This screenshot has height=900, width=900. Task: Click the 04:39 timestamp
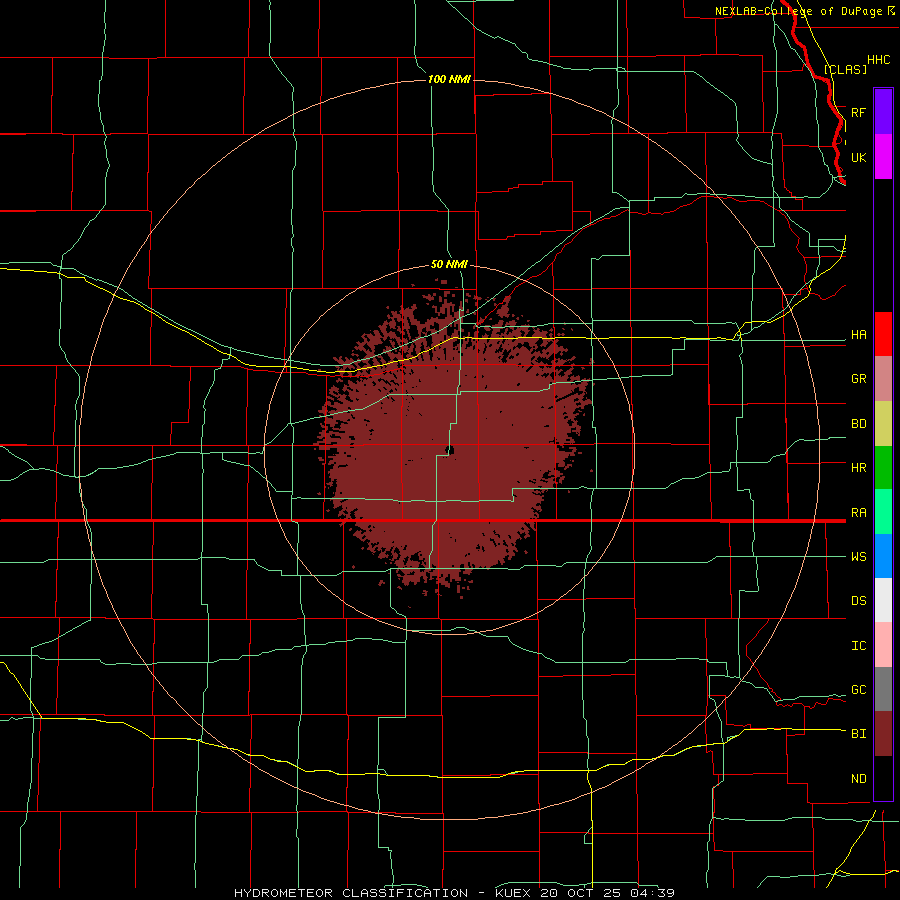(x=652, y=893)
